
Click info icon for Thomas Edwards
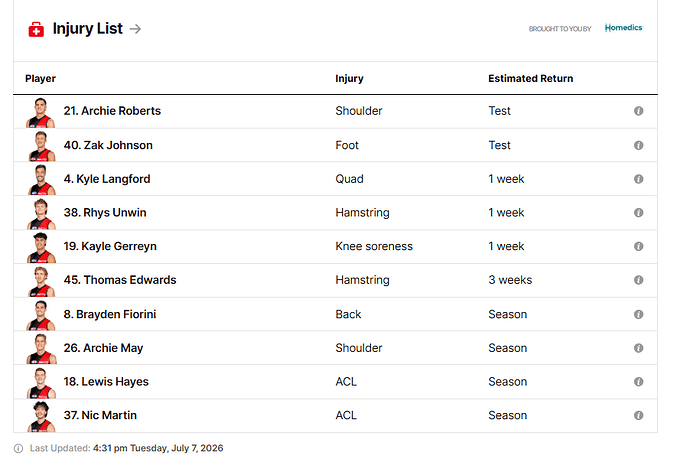(x=639, y=280)
